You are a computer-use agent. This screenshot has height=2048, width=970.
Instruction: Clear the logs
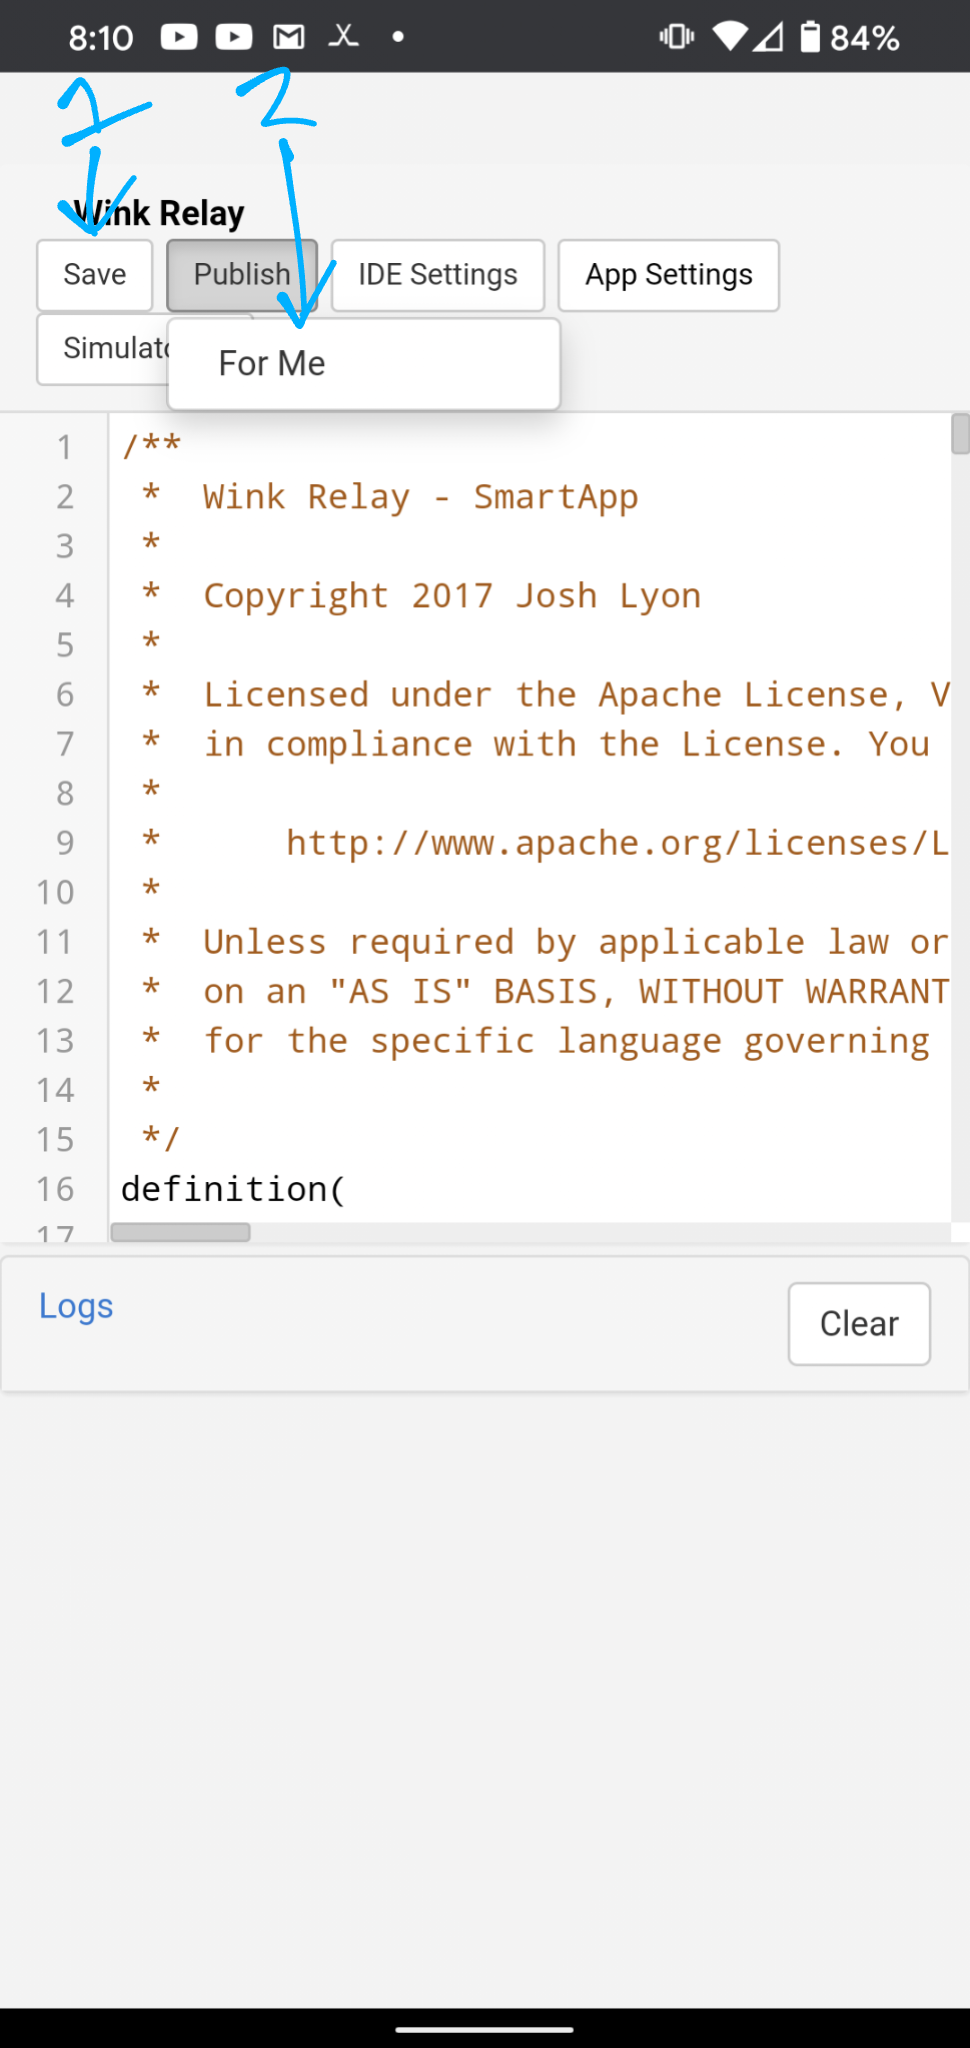[859, 1324]
